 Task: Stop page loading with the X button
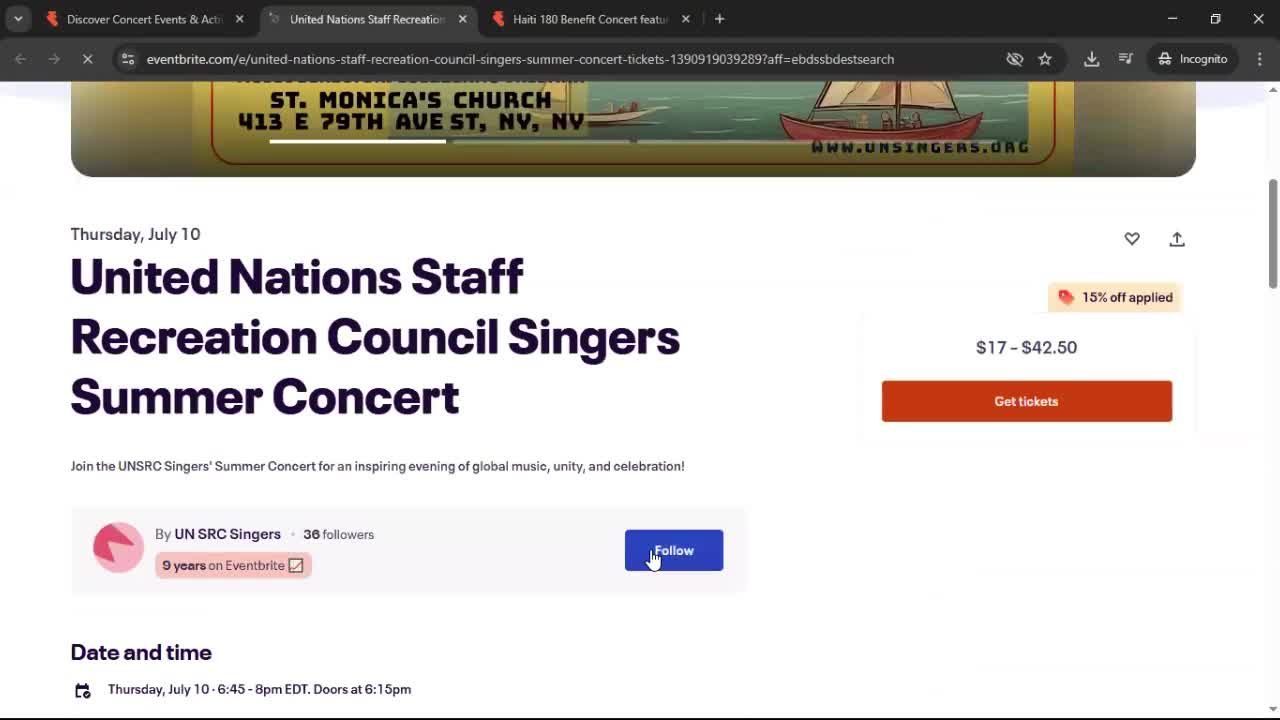coord(87,59)
